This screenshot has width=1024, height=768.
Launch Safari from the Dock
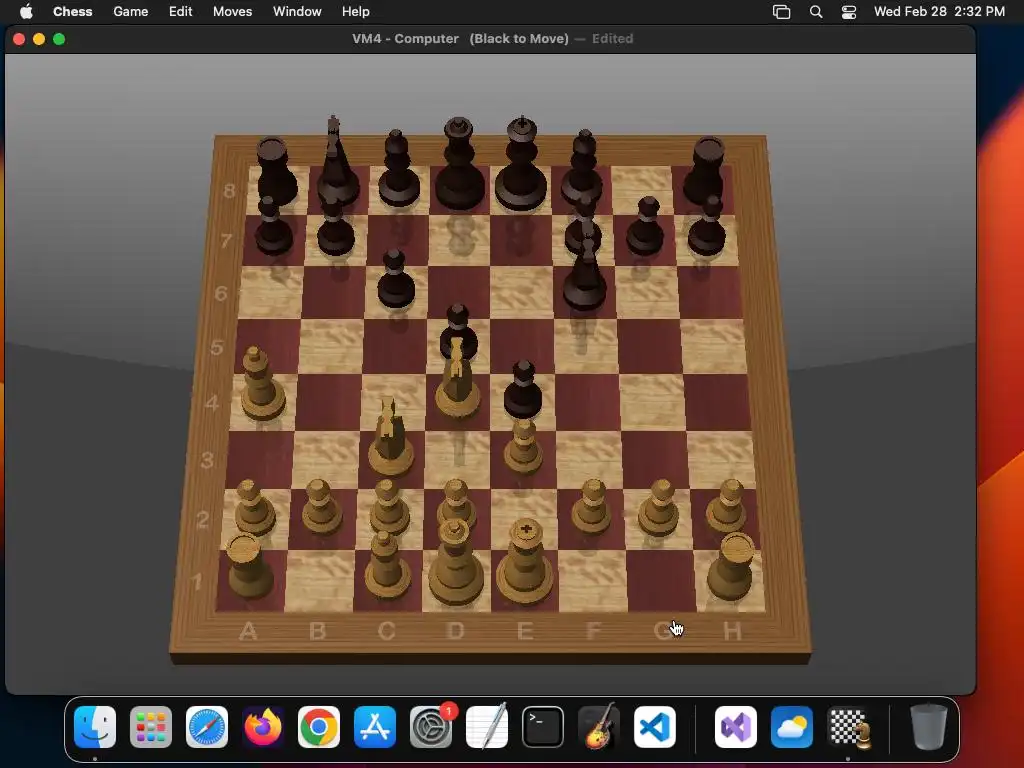207,727
